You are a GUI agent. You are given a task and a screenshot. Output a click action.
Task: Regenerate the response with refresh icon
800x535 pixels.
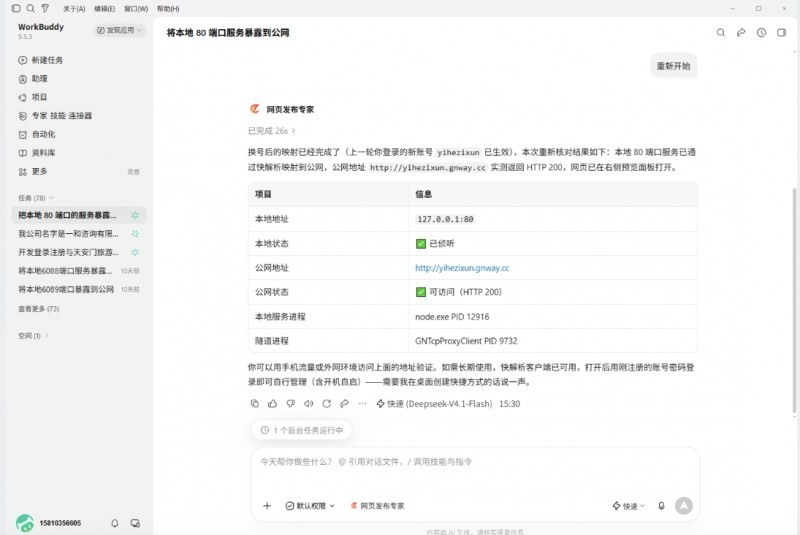327,403
